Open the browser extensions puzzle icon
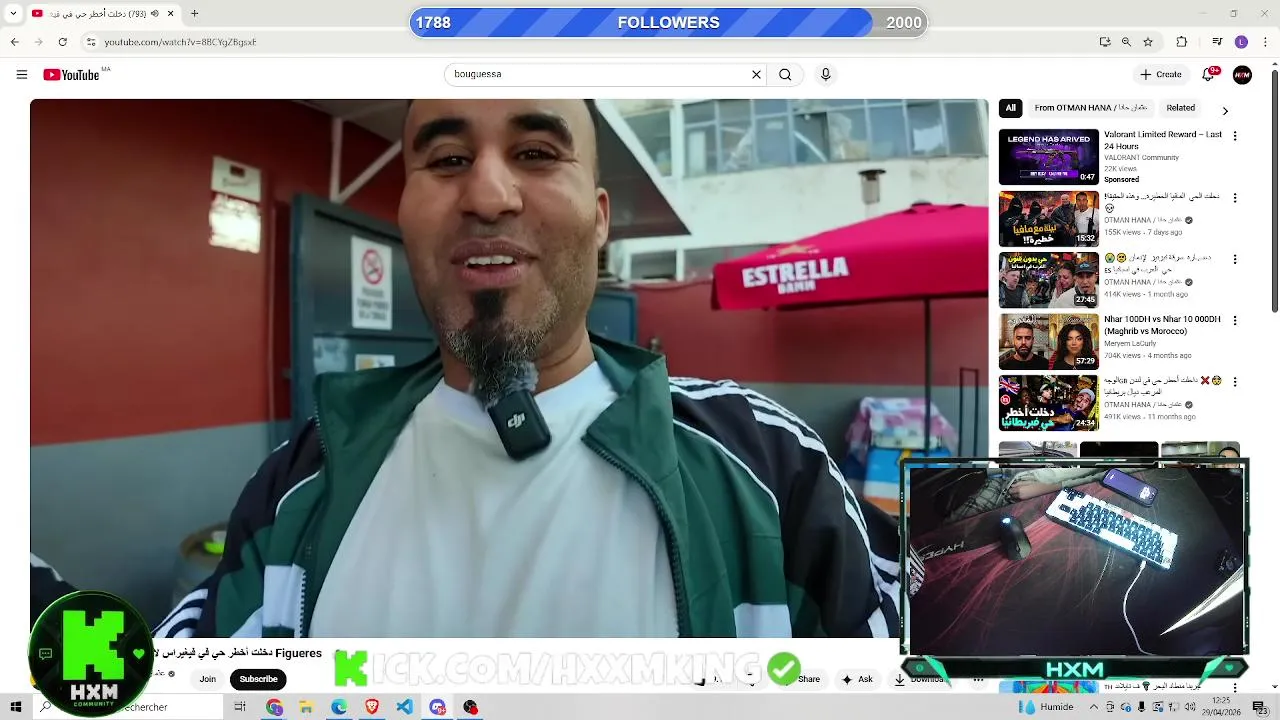The height and width of the screenshot is (720, 1280). (1182, 42)
